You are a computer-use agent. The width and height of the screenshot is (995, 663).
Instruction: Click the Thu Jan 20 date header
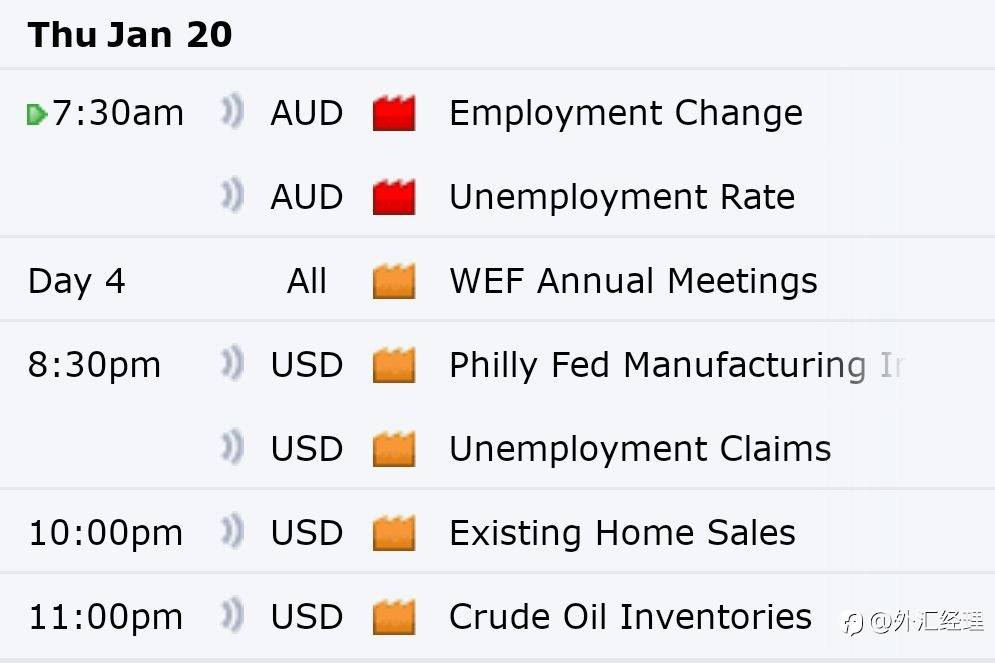(x=130, y=34)
